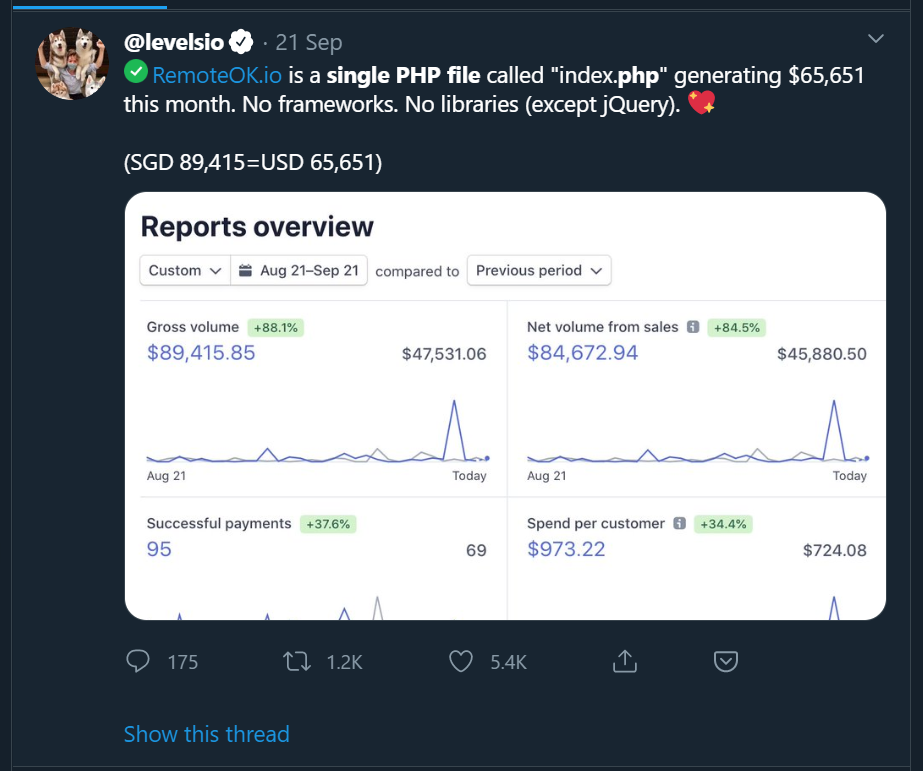This screenshot has width=923, height=771.
Task: Click the info icon near Spend per customer
Action: pos(679,523)
